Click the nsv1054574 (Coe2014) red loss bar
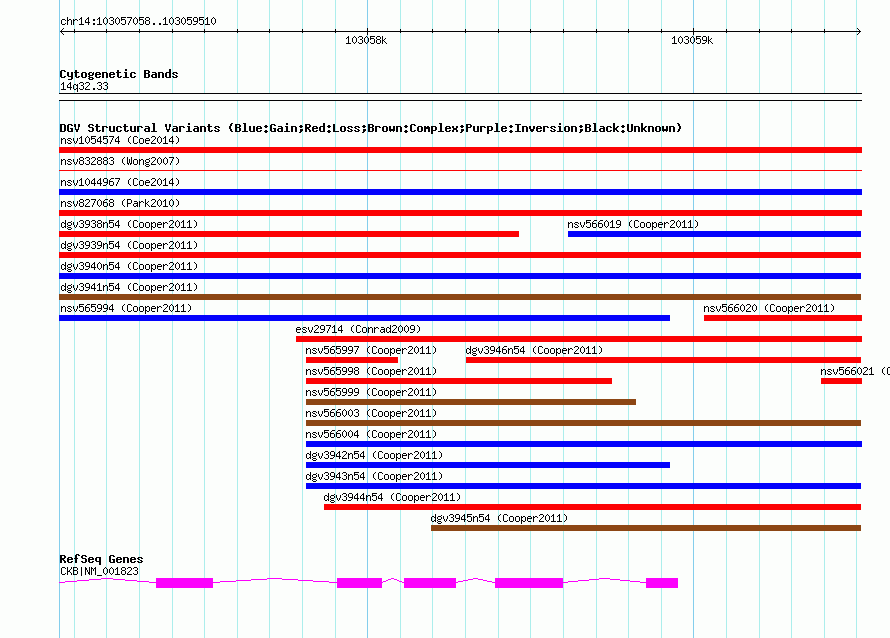Image resolution: width=890 pixels, height=638 pixels. (460, 150)
